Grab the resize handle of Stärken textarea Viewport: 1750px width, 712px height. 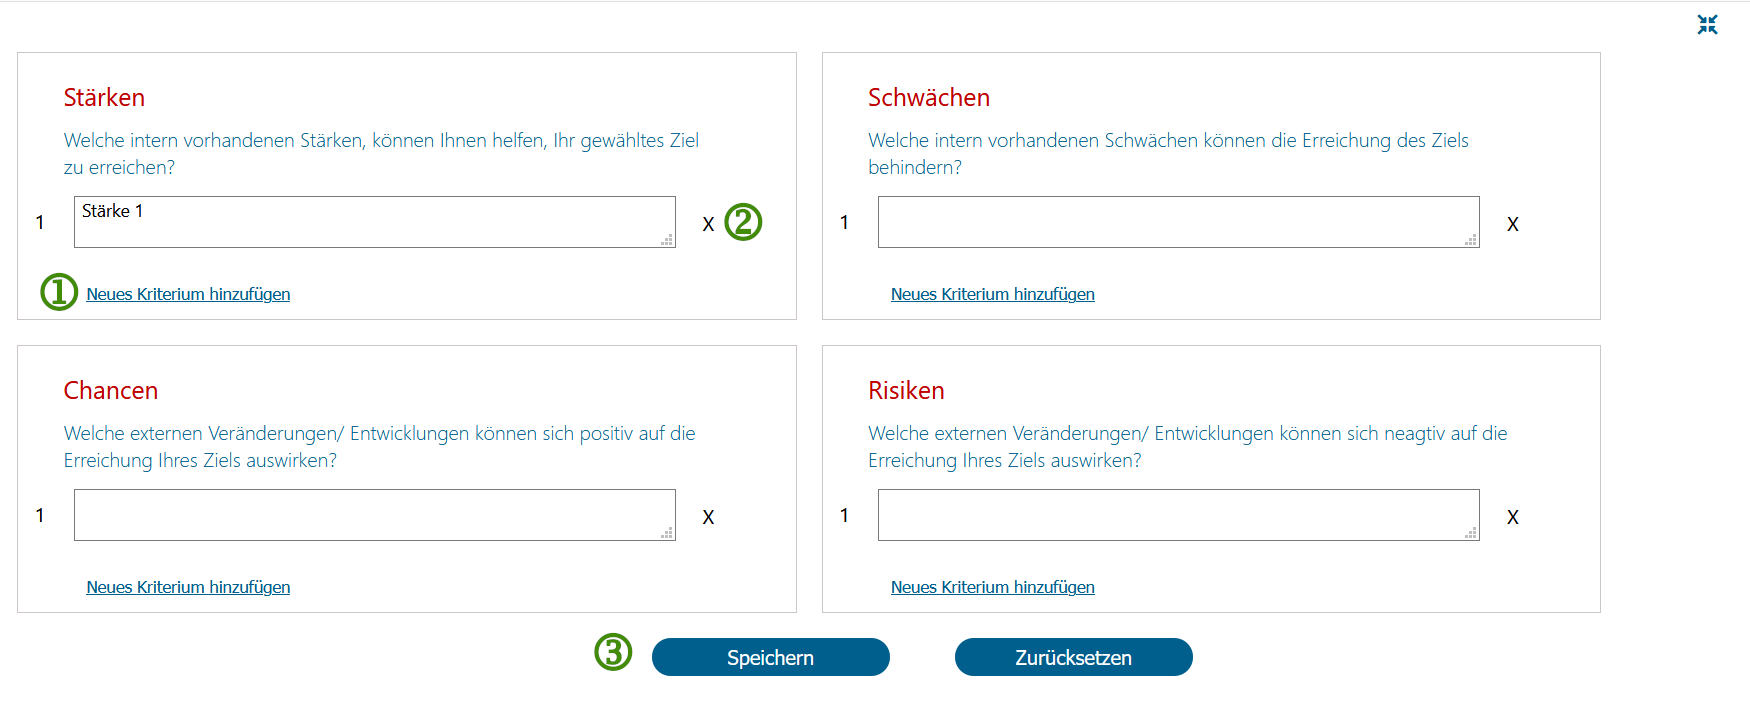point(667,240)
